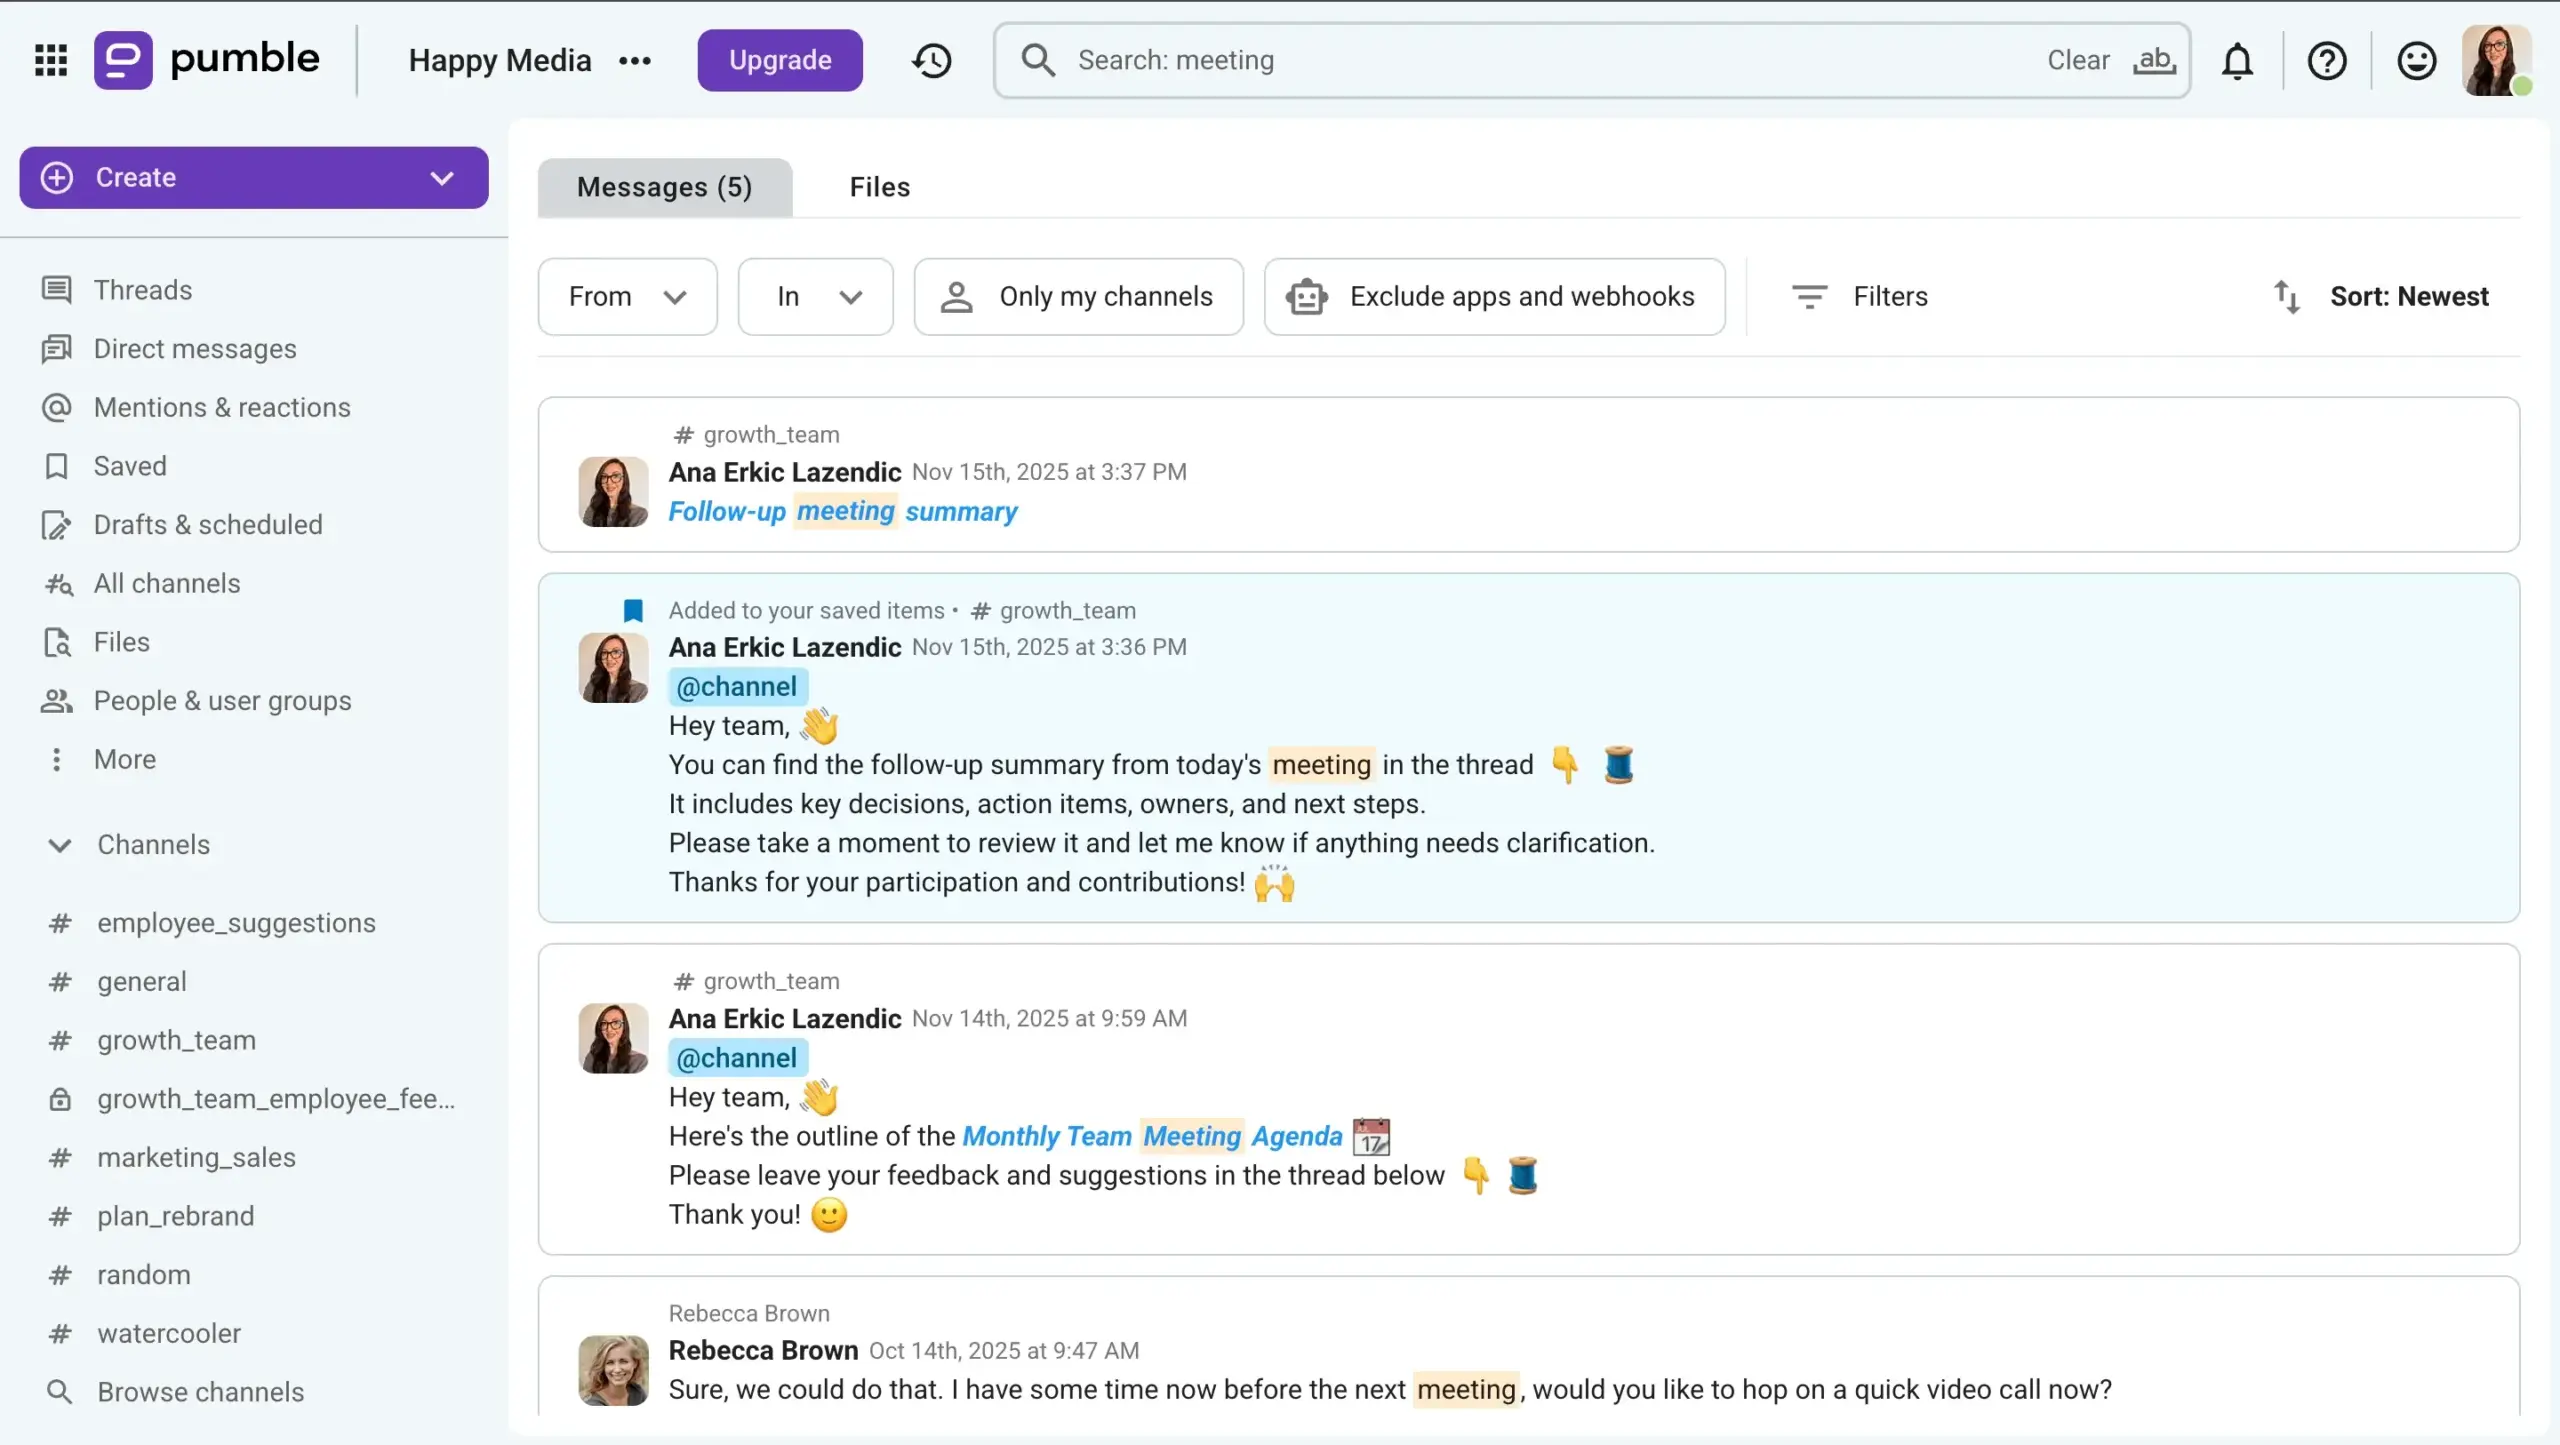2560x1445 pixels.
Task: Expand the From dropdown
Action: (627, 297)
